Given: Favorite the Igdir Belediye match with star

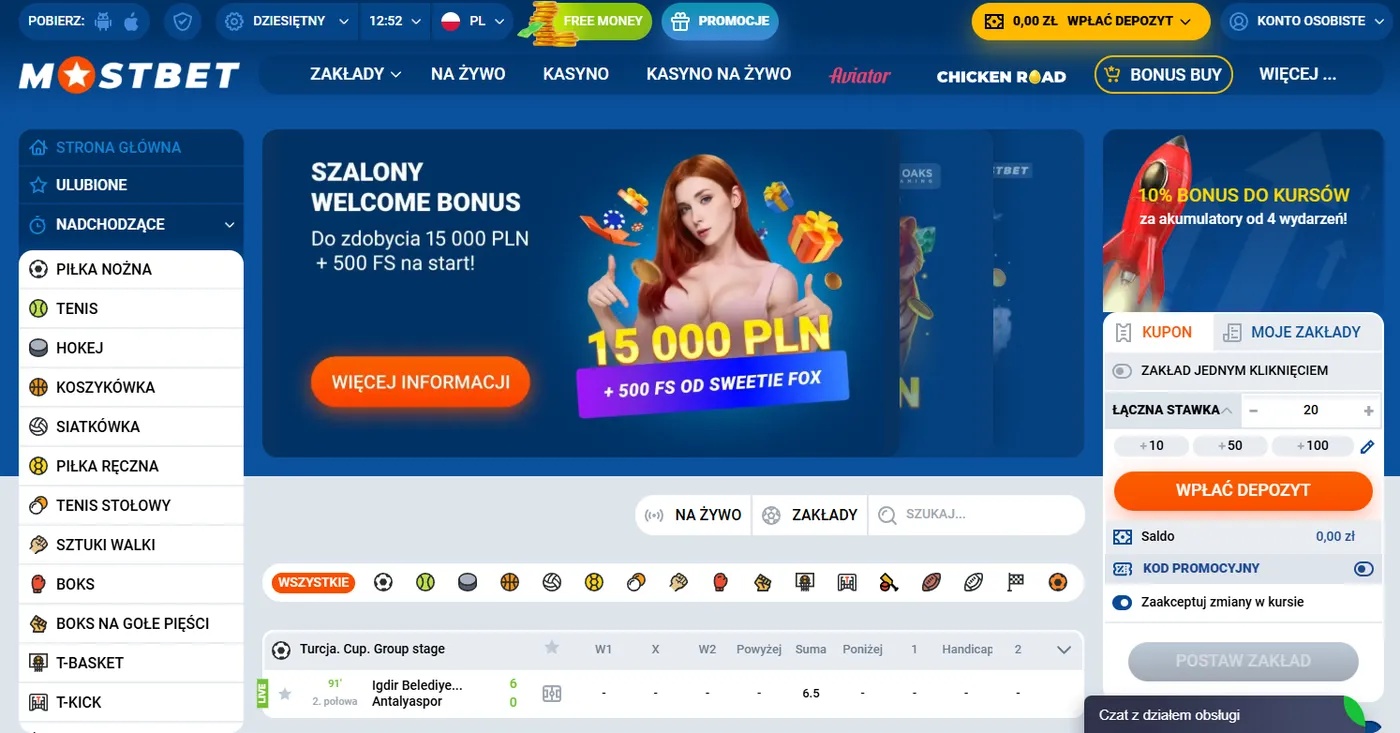Looking at the screenshot, I should click(x=285, y=693).
